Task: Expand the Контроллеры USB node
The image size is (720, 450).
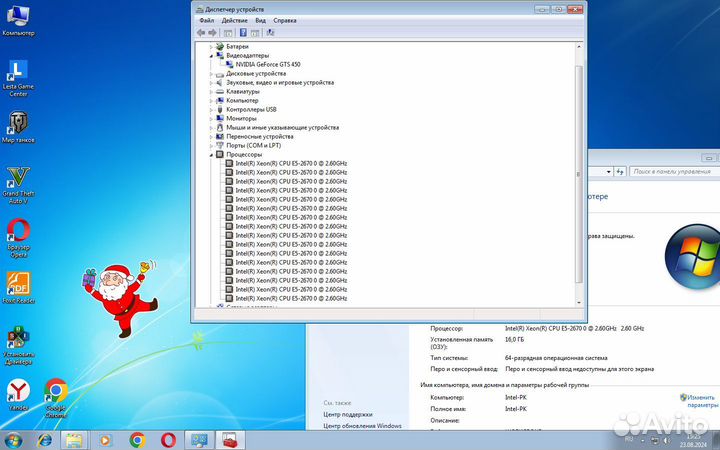Action: point(212,109)
